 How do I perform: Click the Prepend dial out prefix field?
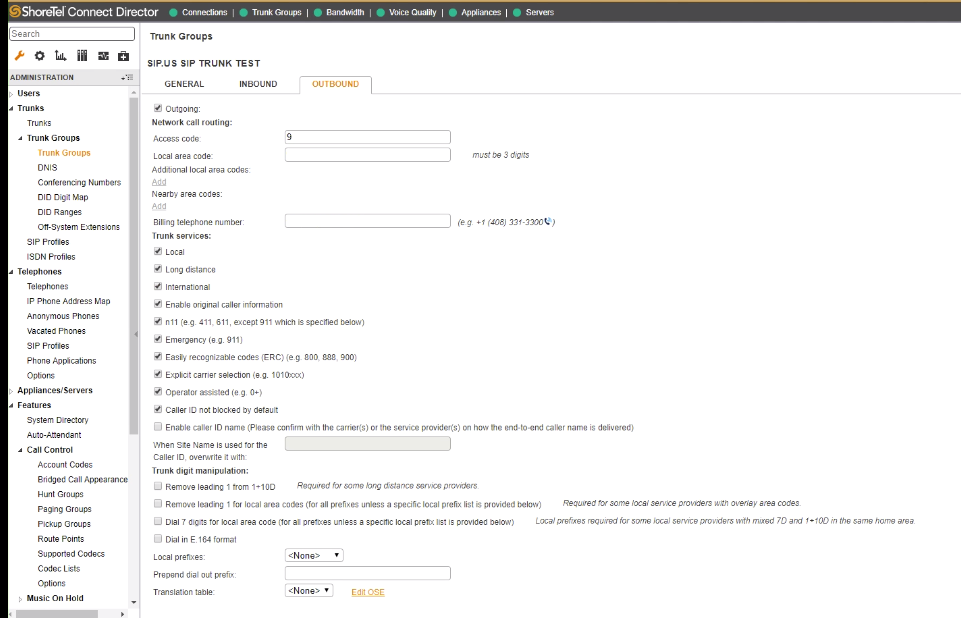click(368, 573)
